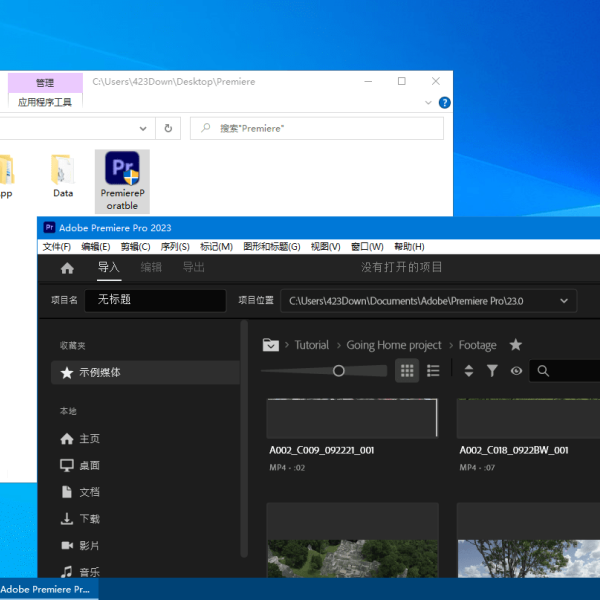Open the media filter funnel
Image resolution: width=600 pixels, height=600 pixels.
pyautogui.click(x=492, y=370)
